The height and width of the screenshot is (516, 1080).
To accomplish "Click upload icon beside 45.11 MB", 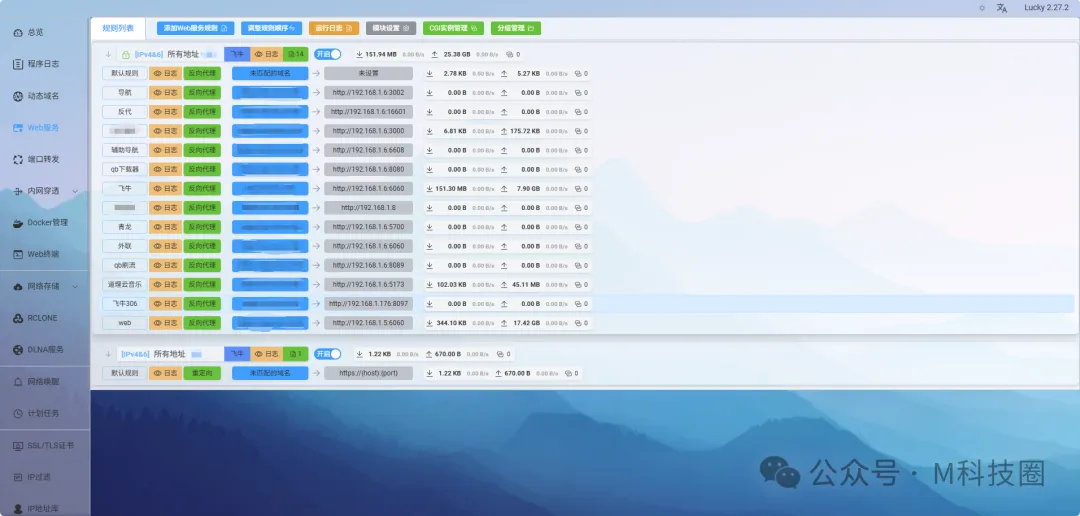I will click(x=504, y=284).
